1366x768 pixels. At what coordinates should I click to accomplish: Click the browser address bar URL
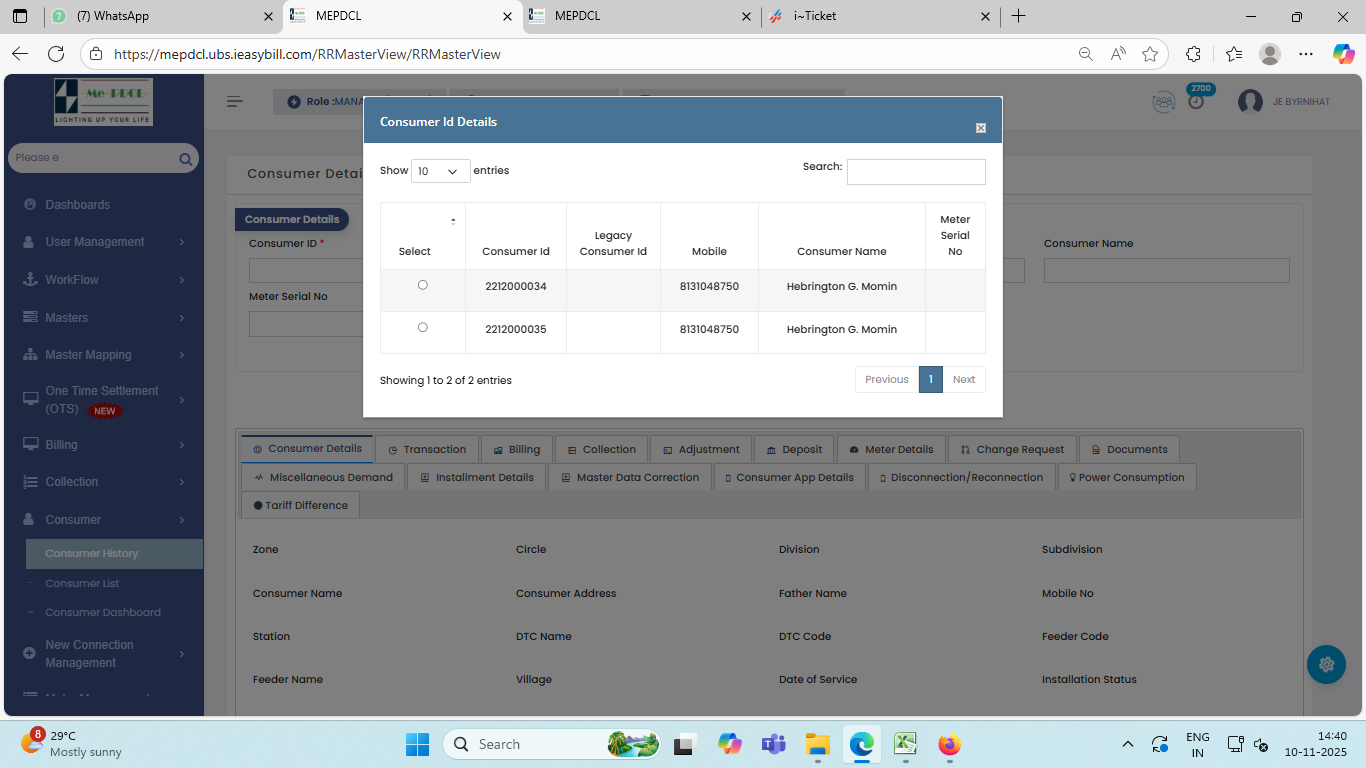(x=307, y=54)
